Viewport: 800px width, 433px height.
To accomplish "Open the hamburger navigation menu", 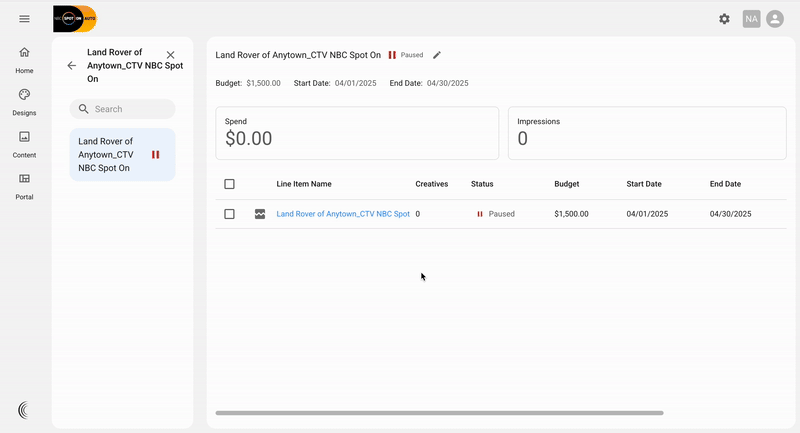I will click(x=24, y=19).
